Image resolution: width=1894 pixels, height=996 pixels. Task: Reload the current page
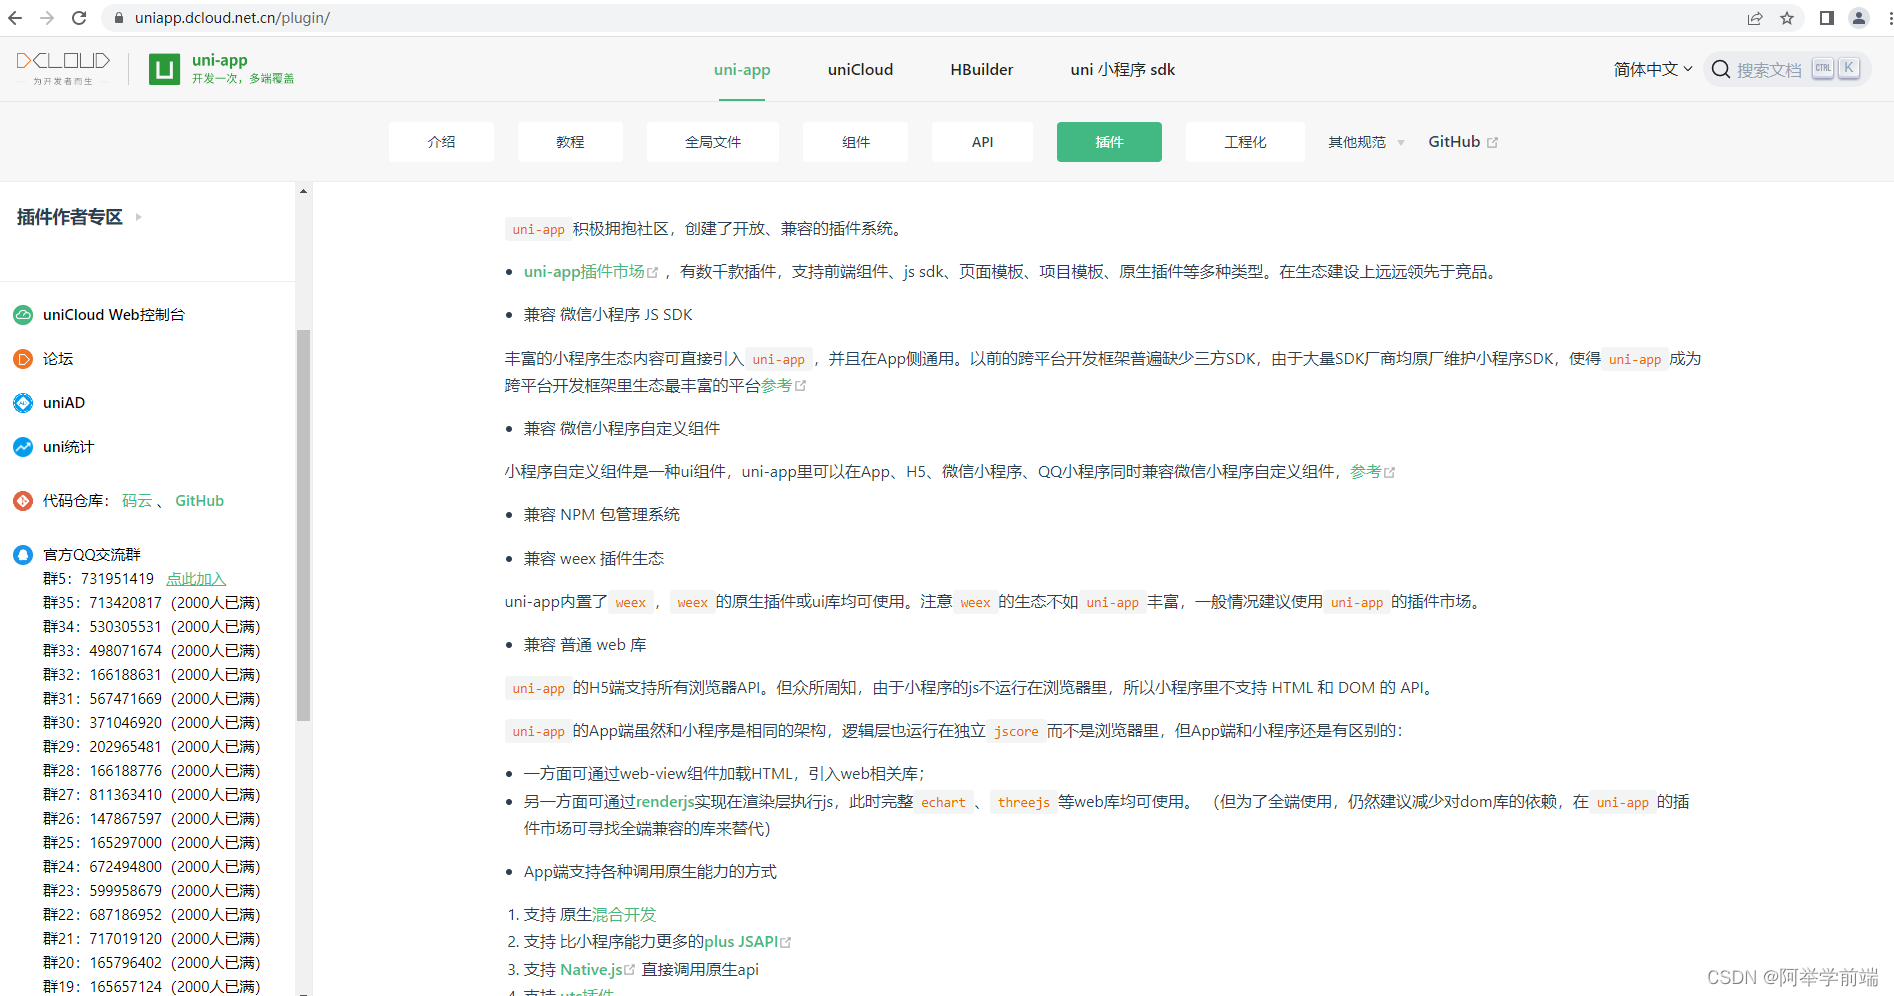[80, 18]
